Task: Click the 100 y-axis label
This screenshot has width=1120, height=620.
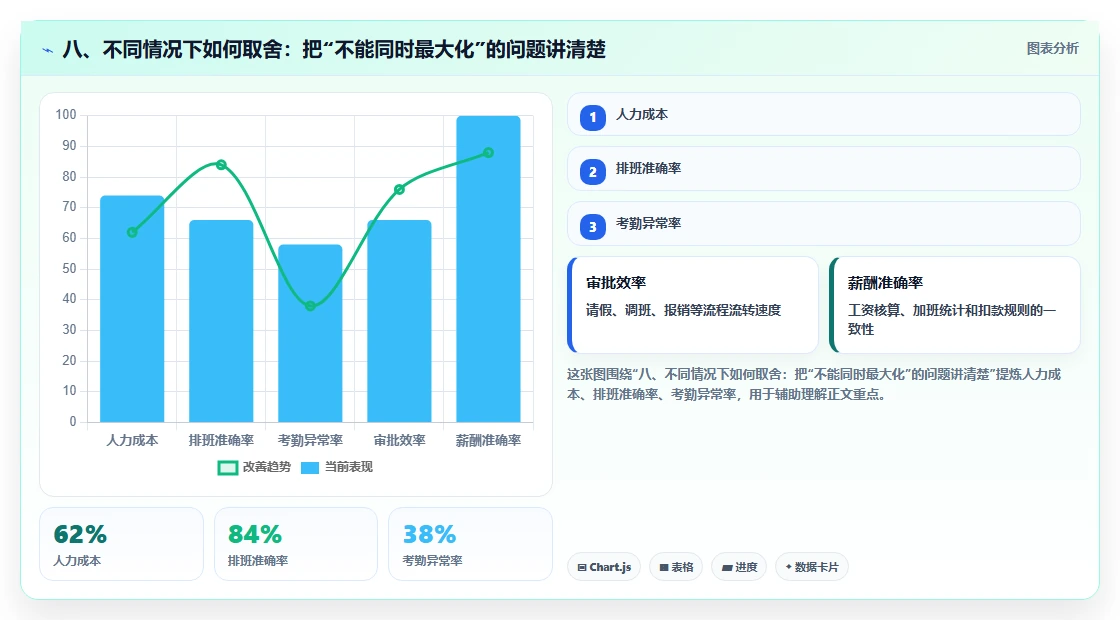Action: [66, 115]
